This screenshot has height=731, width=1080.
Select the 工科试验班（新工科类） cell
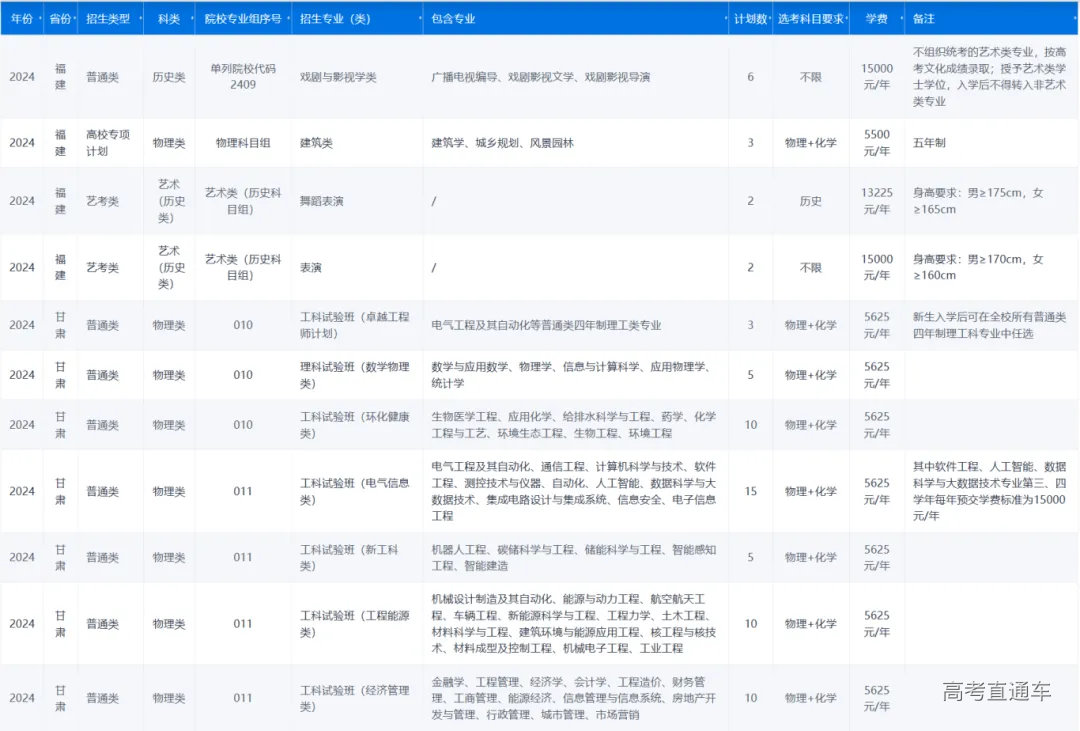[349, 557]
